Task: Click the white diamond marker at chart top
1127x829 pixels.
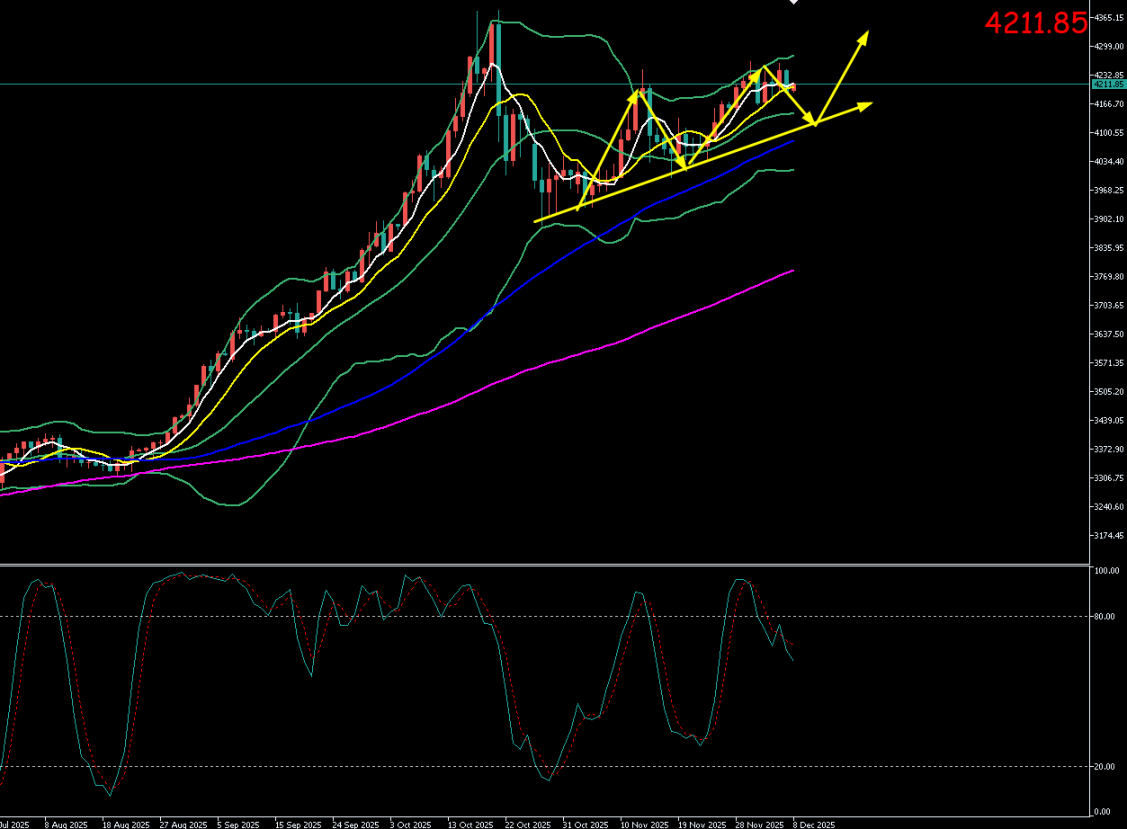Action: point(795,2)
